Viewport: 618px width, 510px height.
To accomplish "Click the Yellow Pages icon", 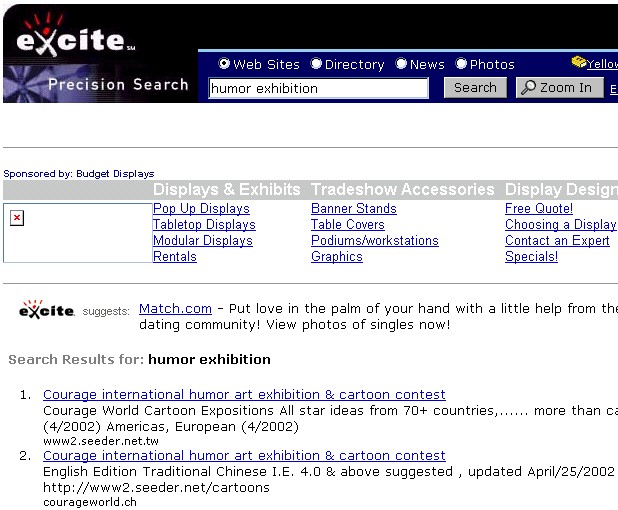I will coord(579,62).
